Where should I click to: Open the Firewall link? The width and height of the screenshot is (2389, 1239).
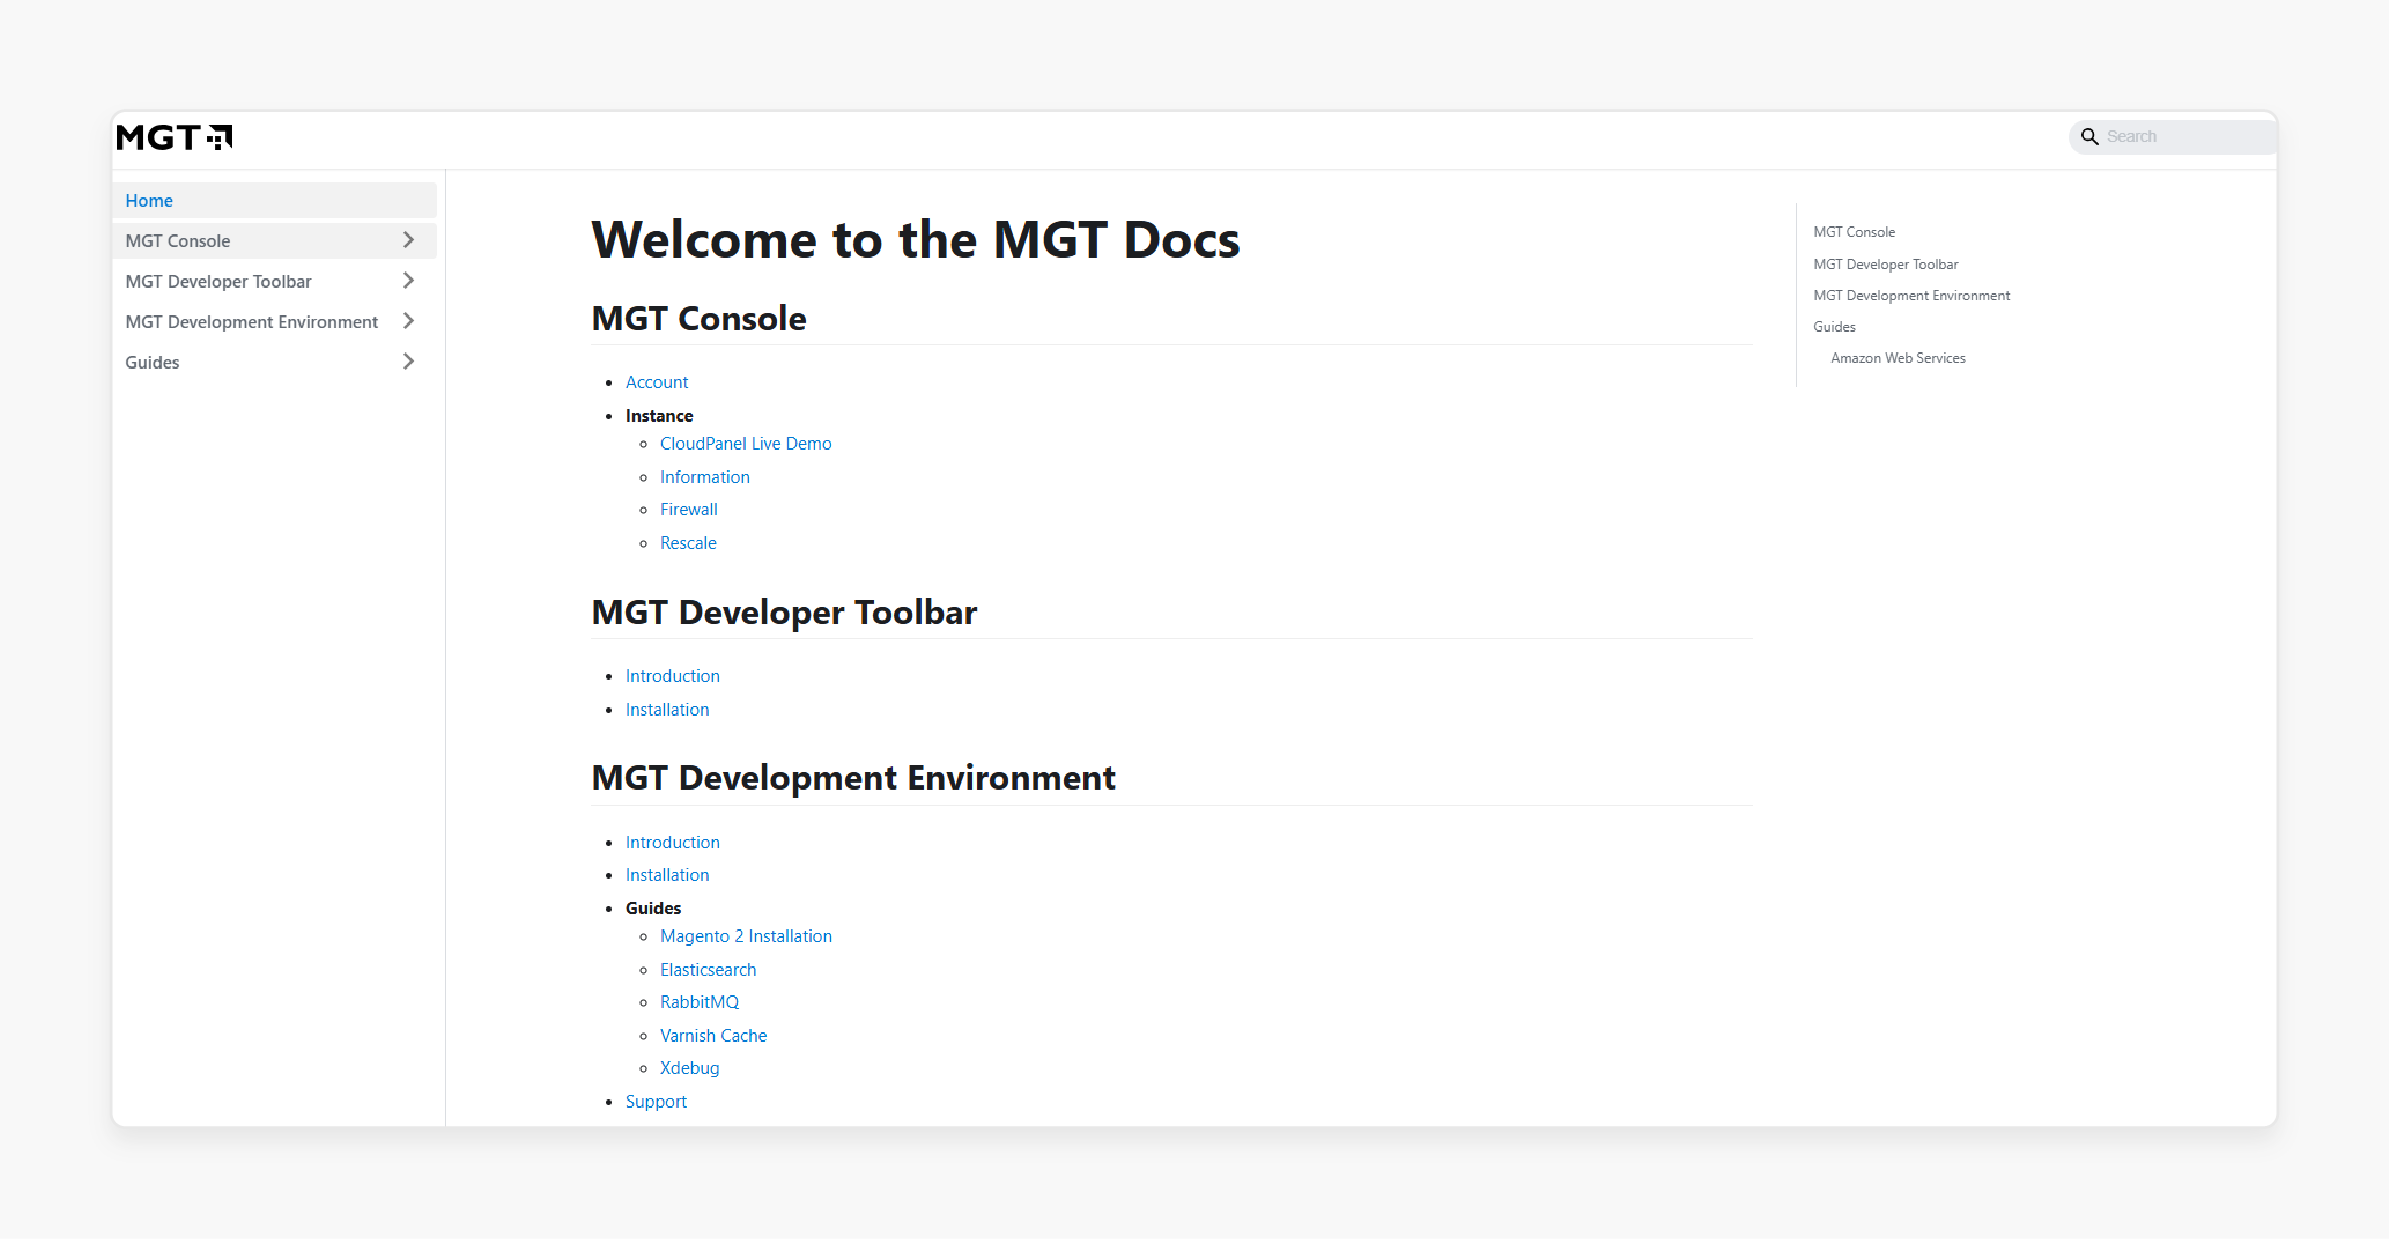point(688,509)
